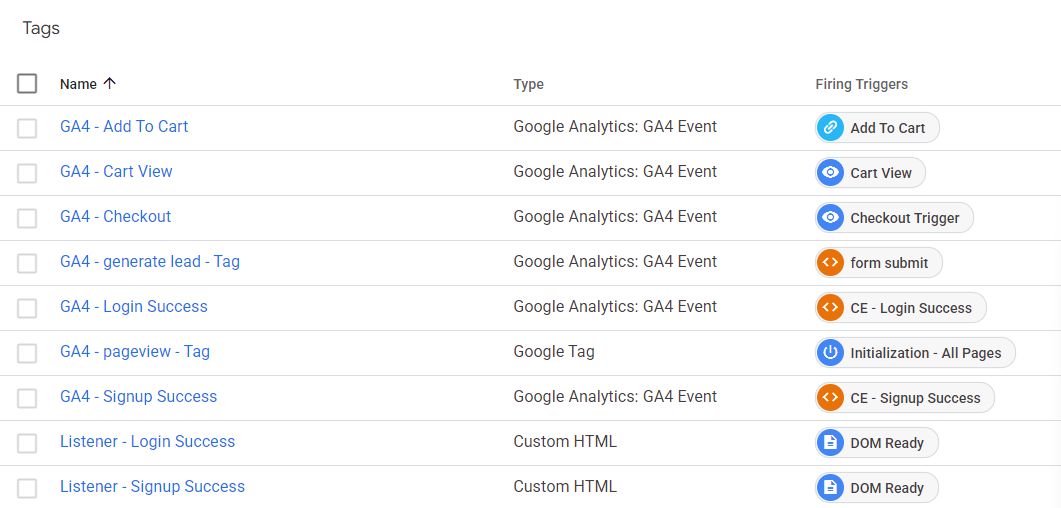Open the GA4 - Cart View tag
The width and height of the screenshot is (1061, 508).
click(116, 171)
